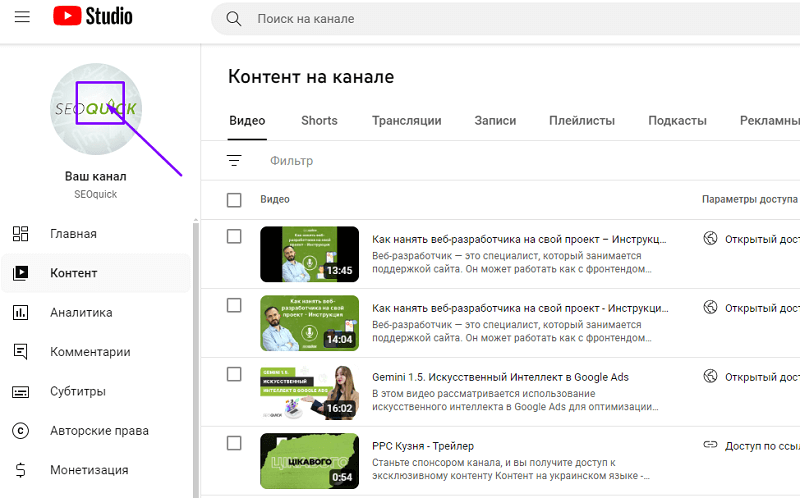This screenshot has height=498, width=800.
Task: Open the Gemini 1.5 video thumbnail
Action: coord(310,392)
